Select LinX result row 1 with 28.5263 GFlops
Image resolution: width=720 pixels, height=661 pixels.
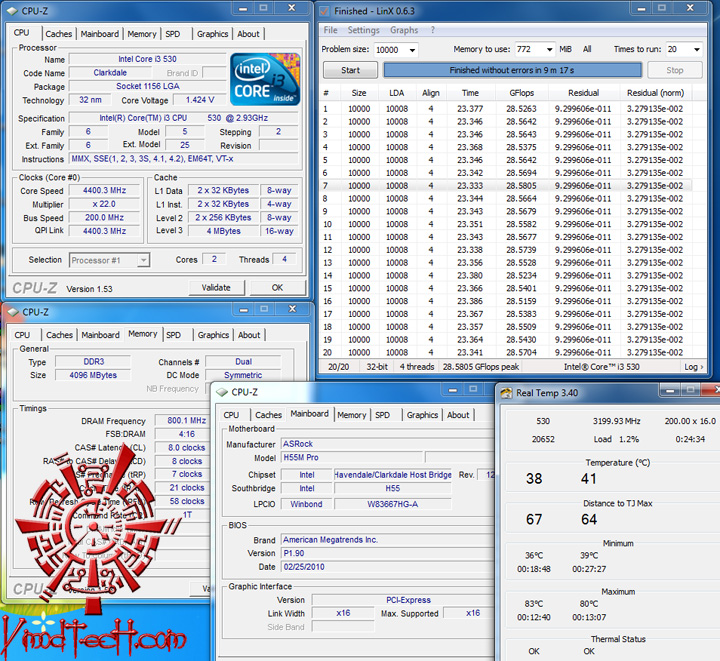point(506,109)
